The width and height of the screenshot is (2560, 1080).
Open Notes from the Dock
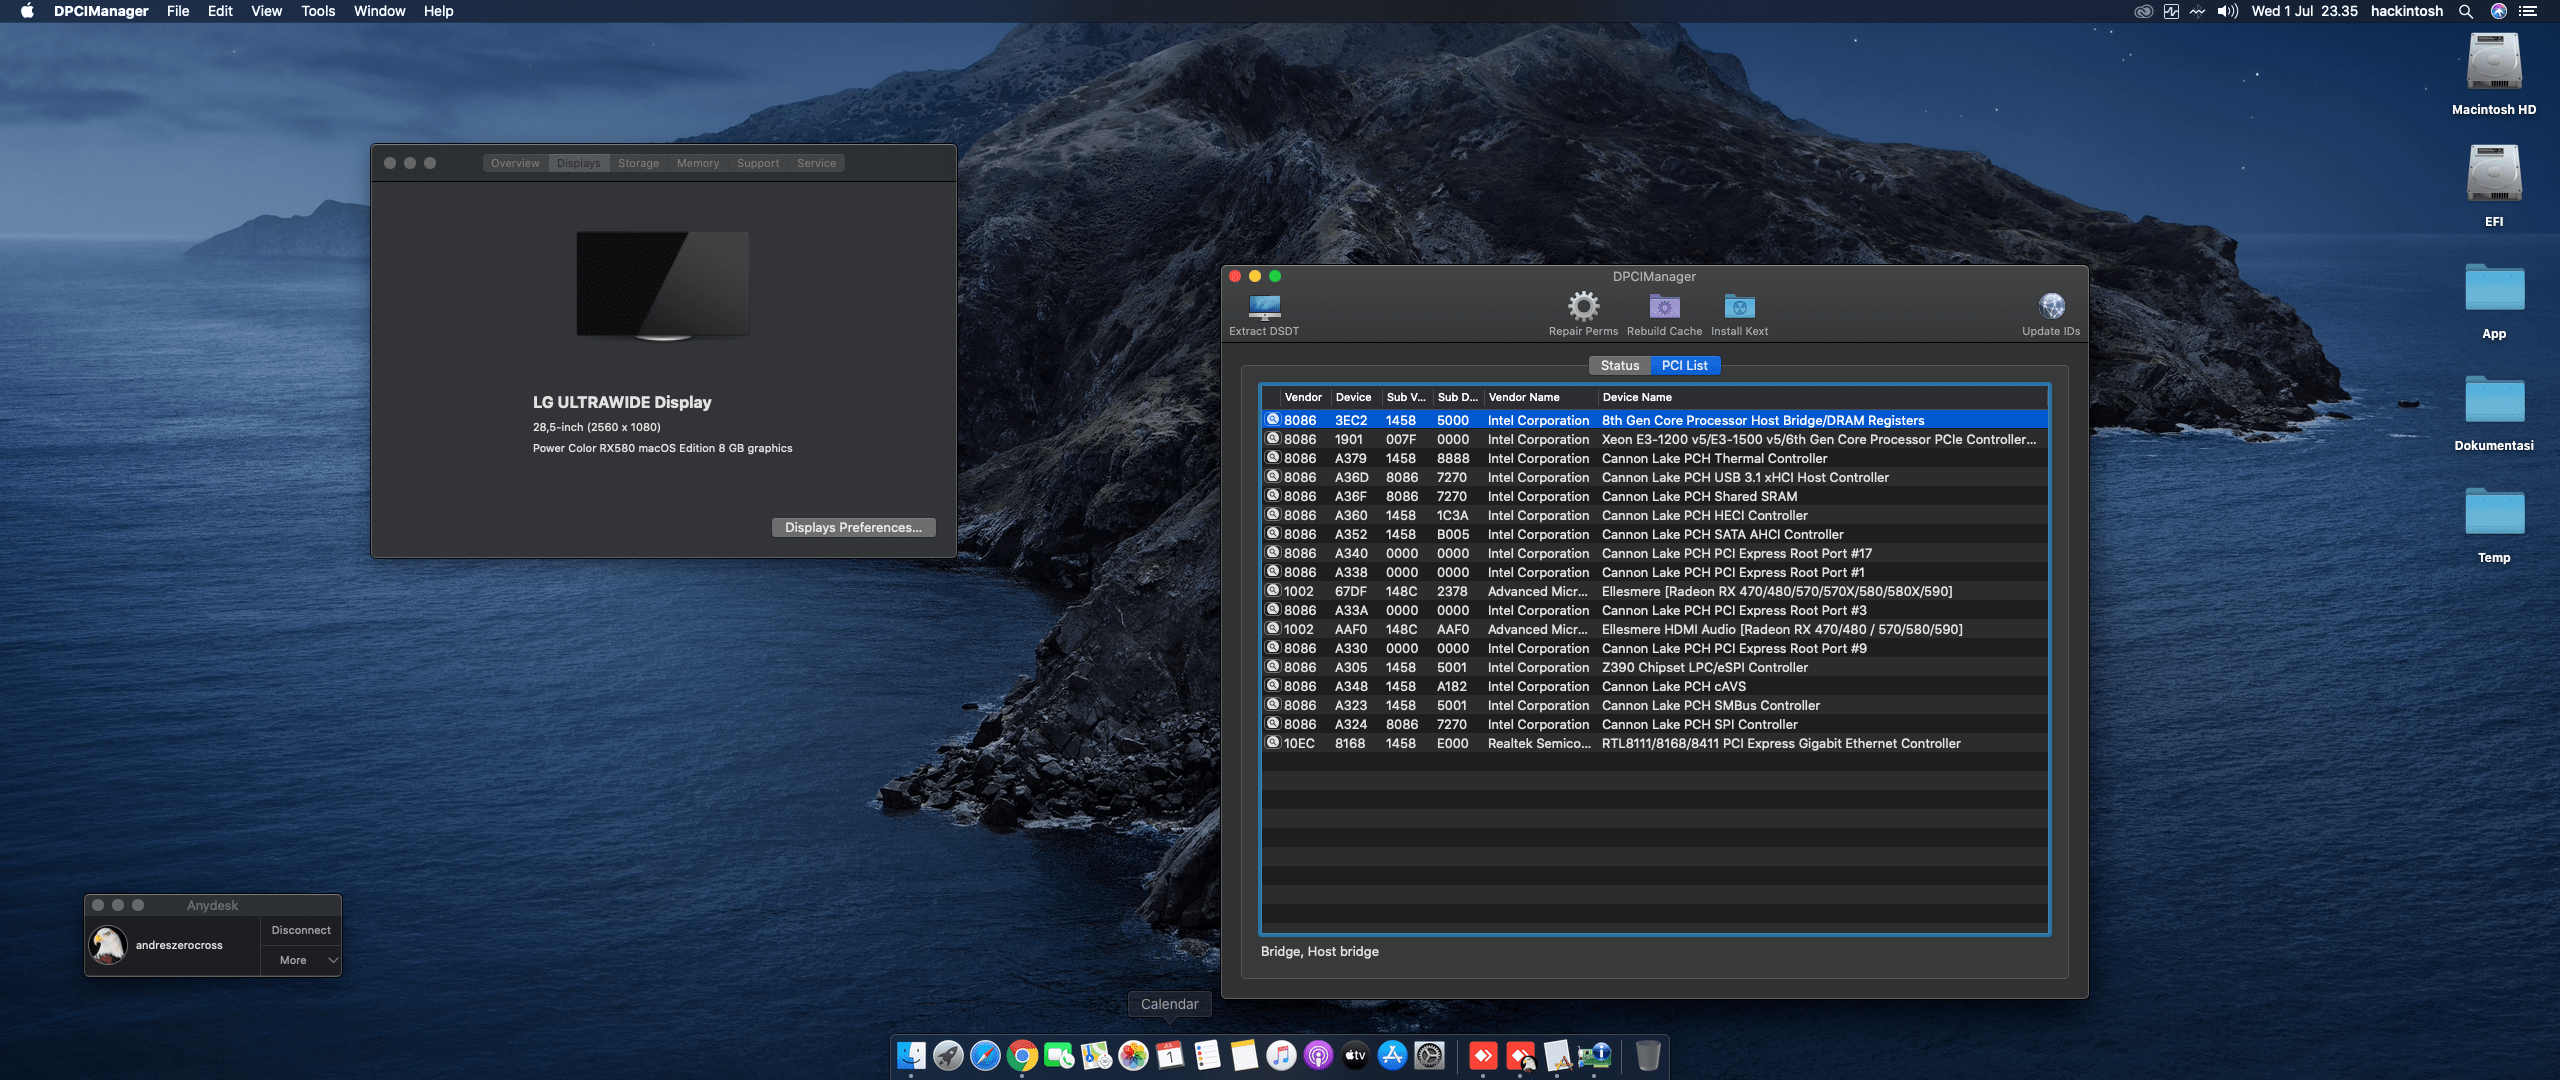[1244, 1055]
